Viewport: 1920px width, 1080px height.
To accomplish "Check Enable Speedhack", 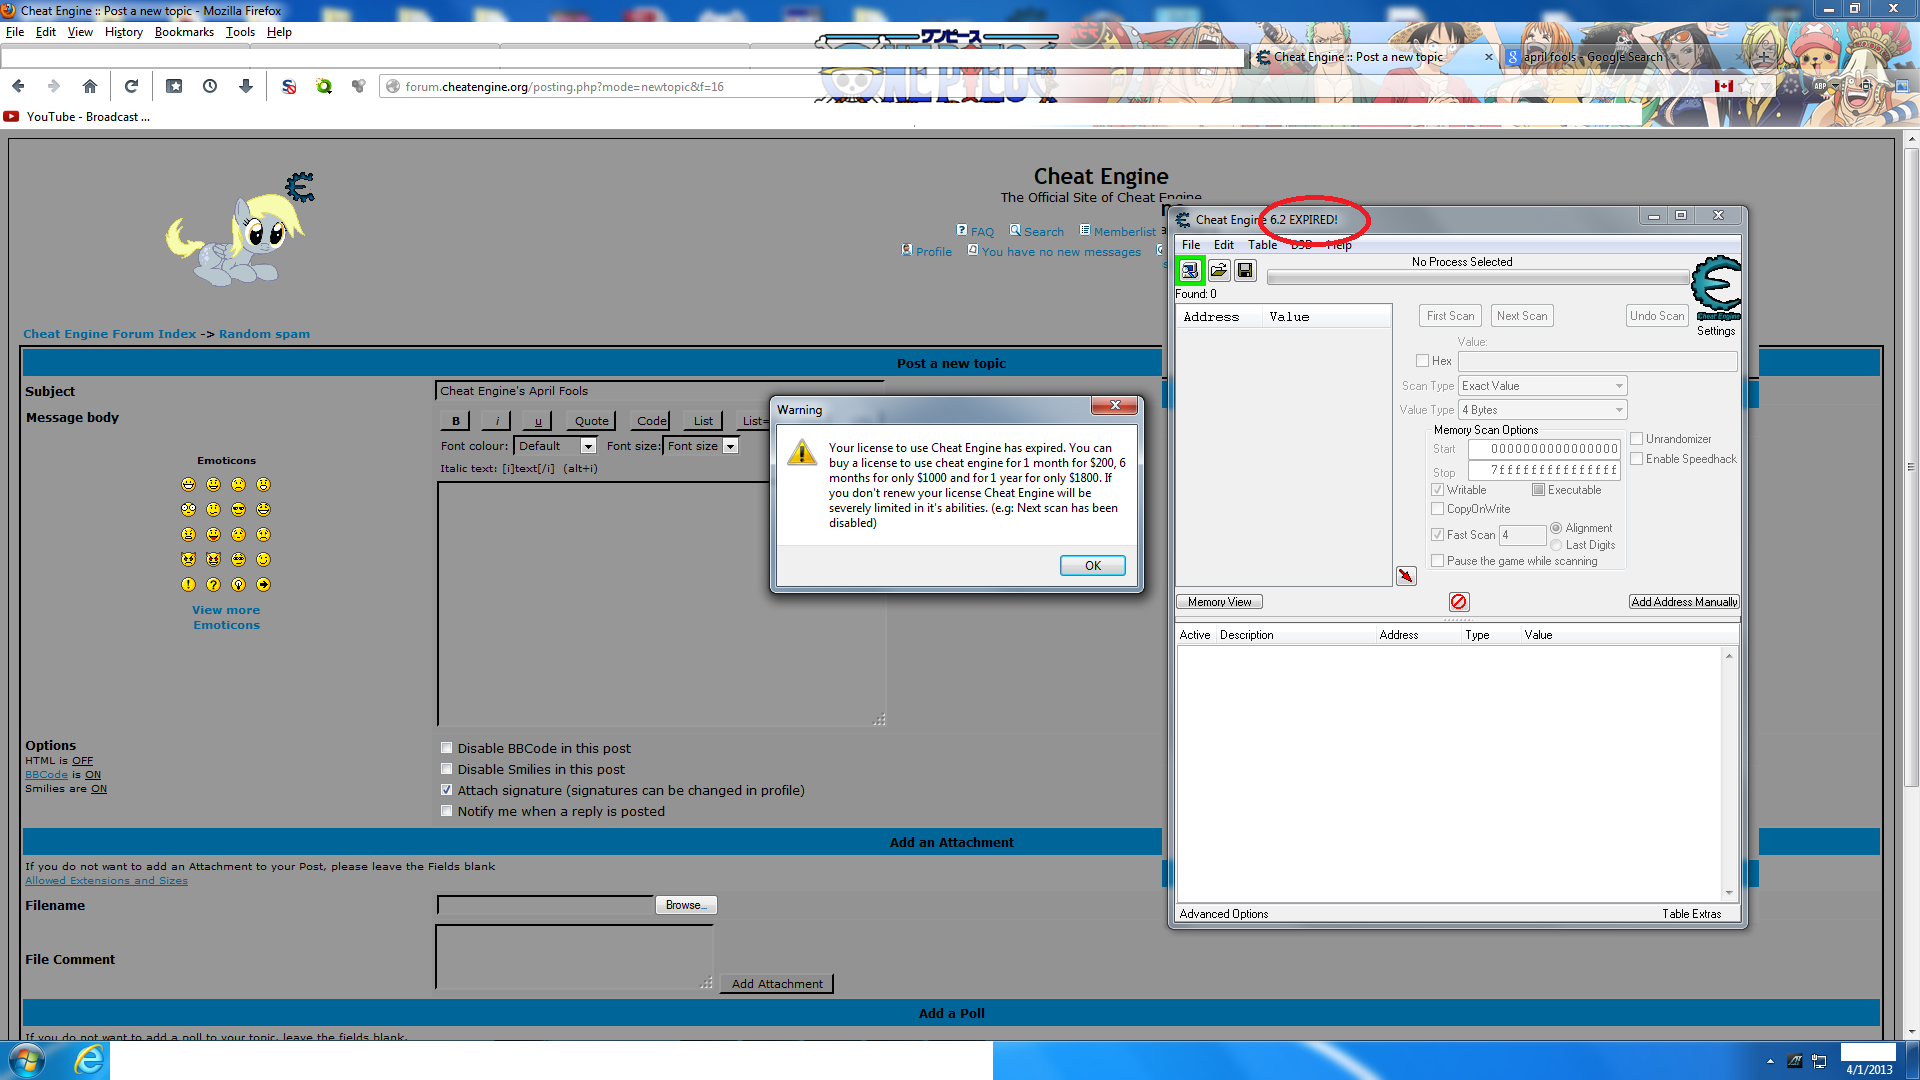I will (x=1636, y=459).
